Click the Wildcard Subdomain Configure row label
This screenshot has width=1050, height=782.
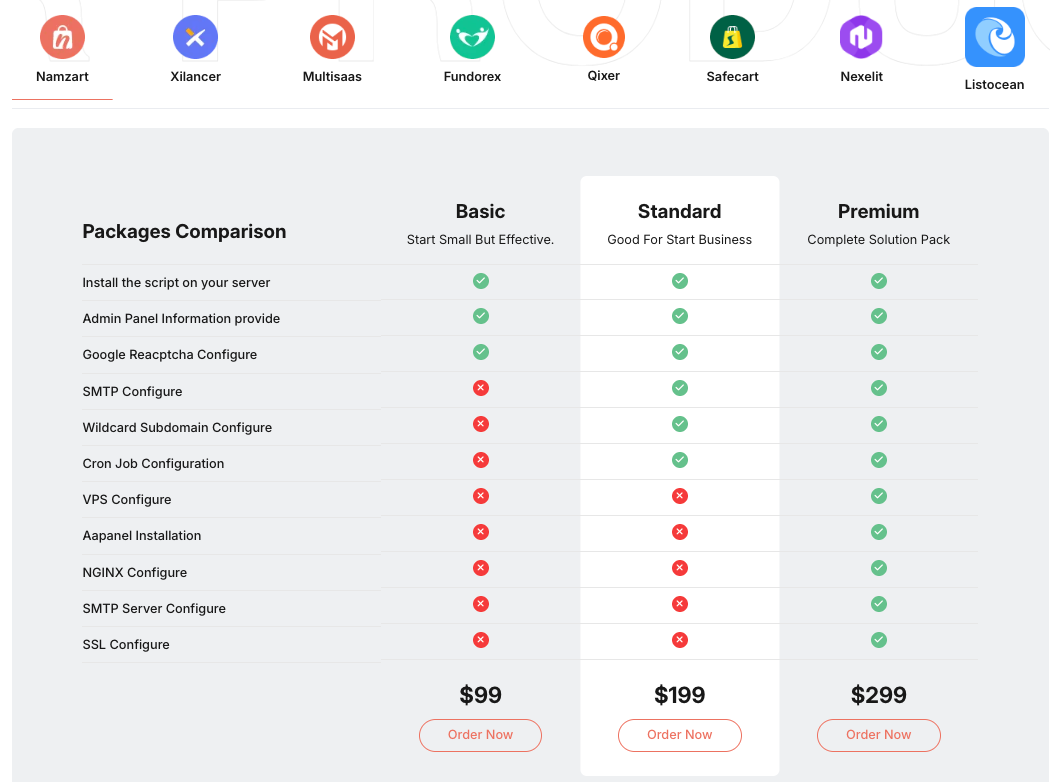(x=177, y=428)
